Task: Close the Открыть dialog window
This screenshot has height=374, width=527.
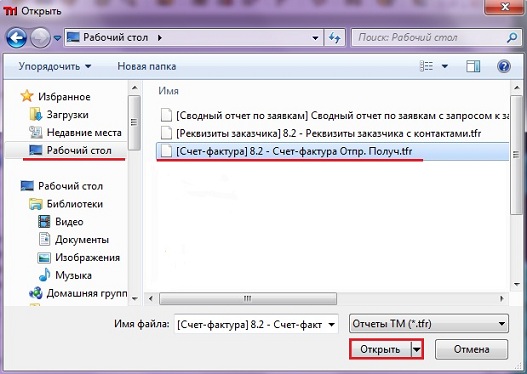Action: [x=504, y=7]
